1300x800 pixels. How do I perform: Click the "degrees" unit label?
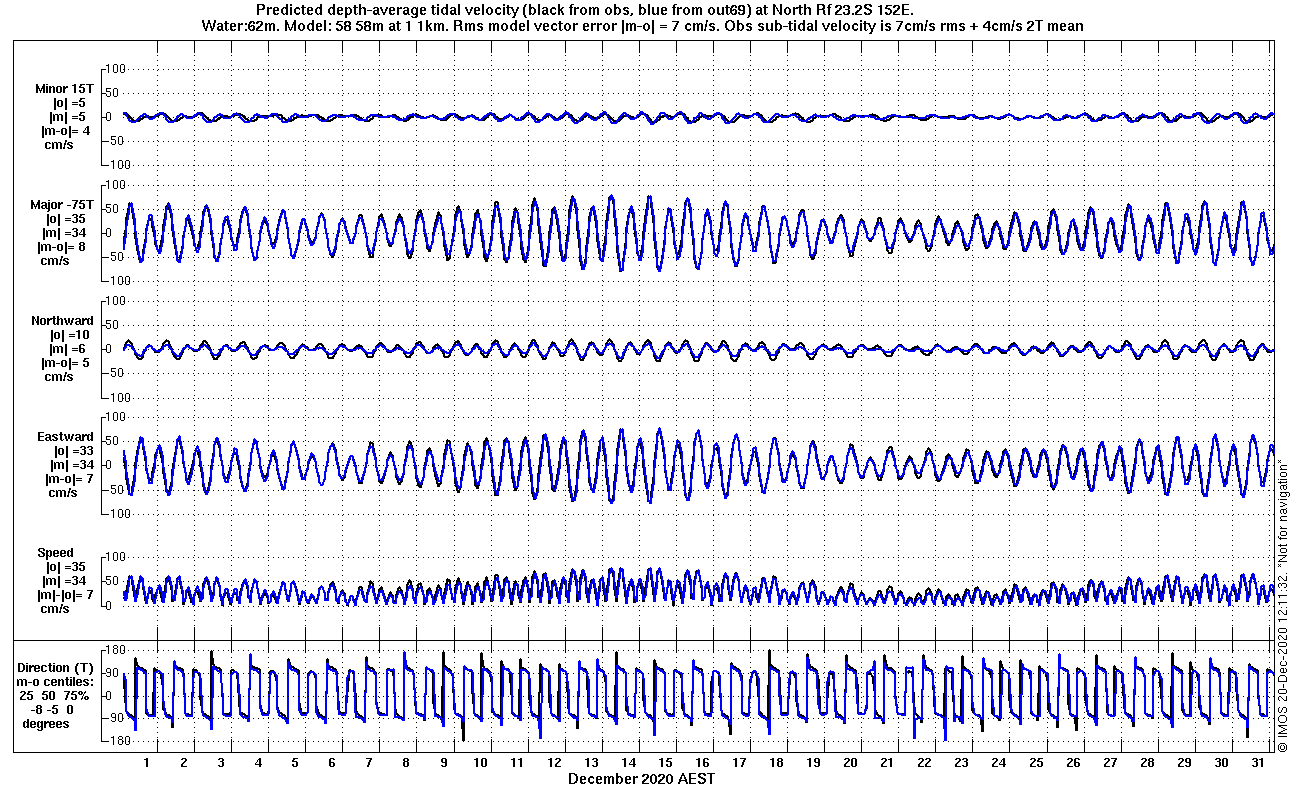46,724
